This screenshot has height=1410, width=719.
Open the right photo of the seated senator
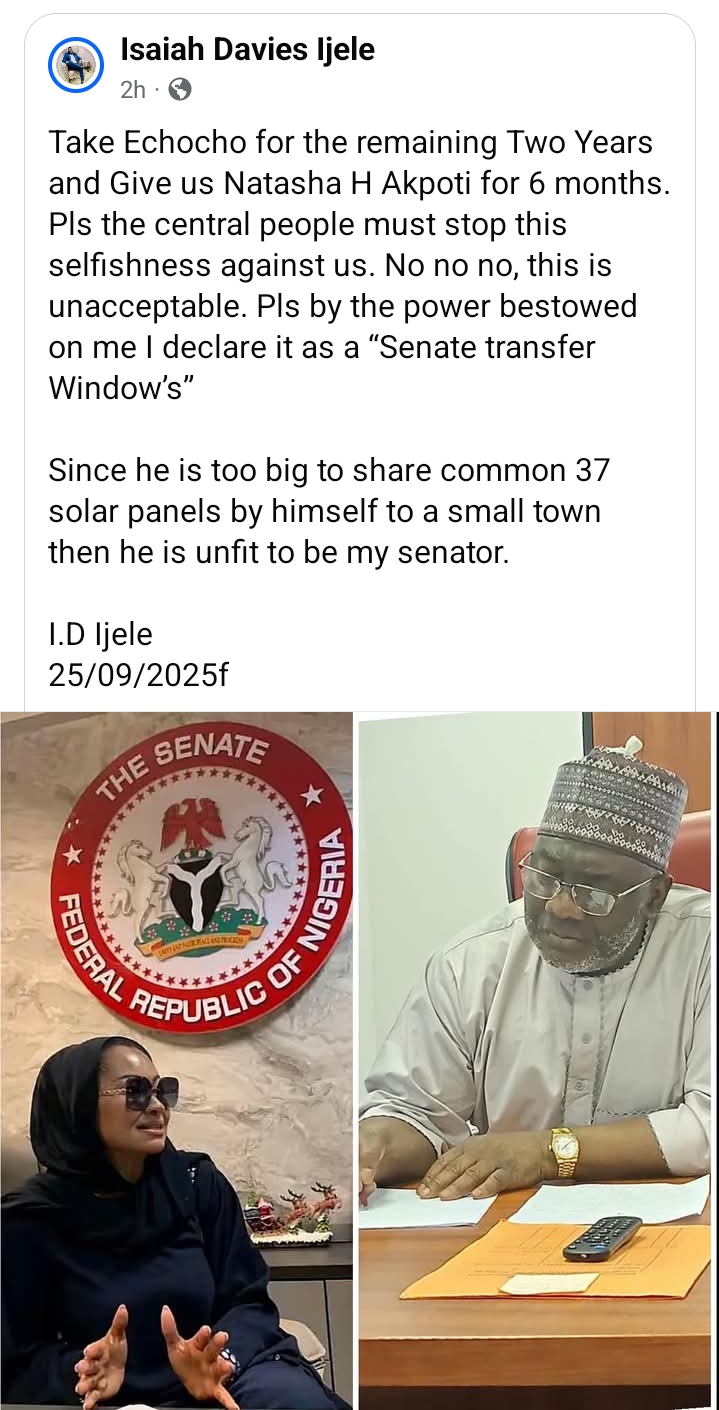pos(535,1000)
